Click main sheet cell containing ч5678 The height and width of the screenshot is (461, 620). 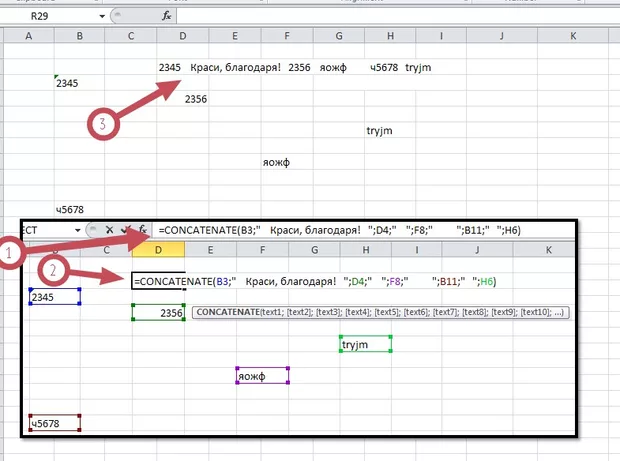[x=79, y=210]
